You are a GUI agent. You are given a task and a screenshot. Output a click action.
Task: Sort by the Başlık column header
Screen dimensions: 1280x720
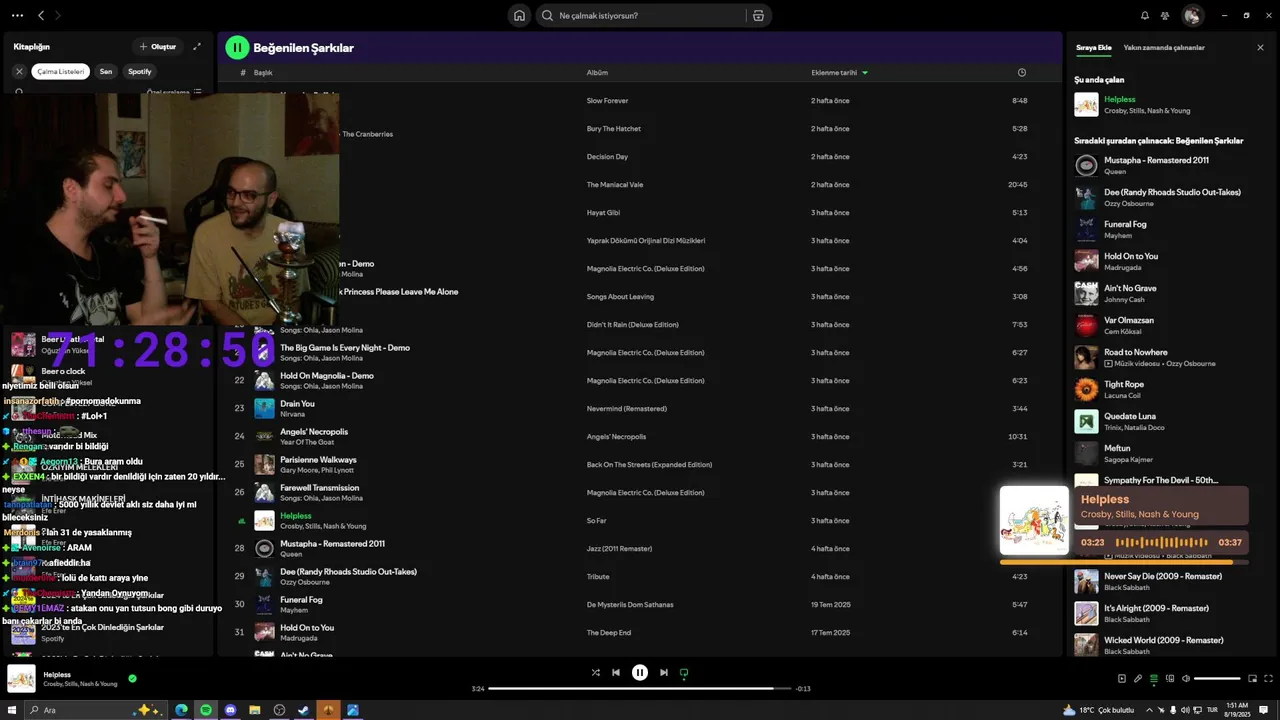263,72
